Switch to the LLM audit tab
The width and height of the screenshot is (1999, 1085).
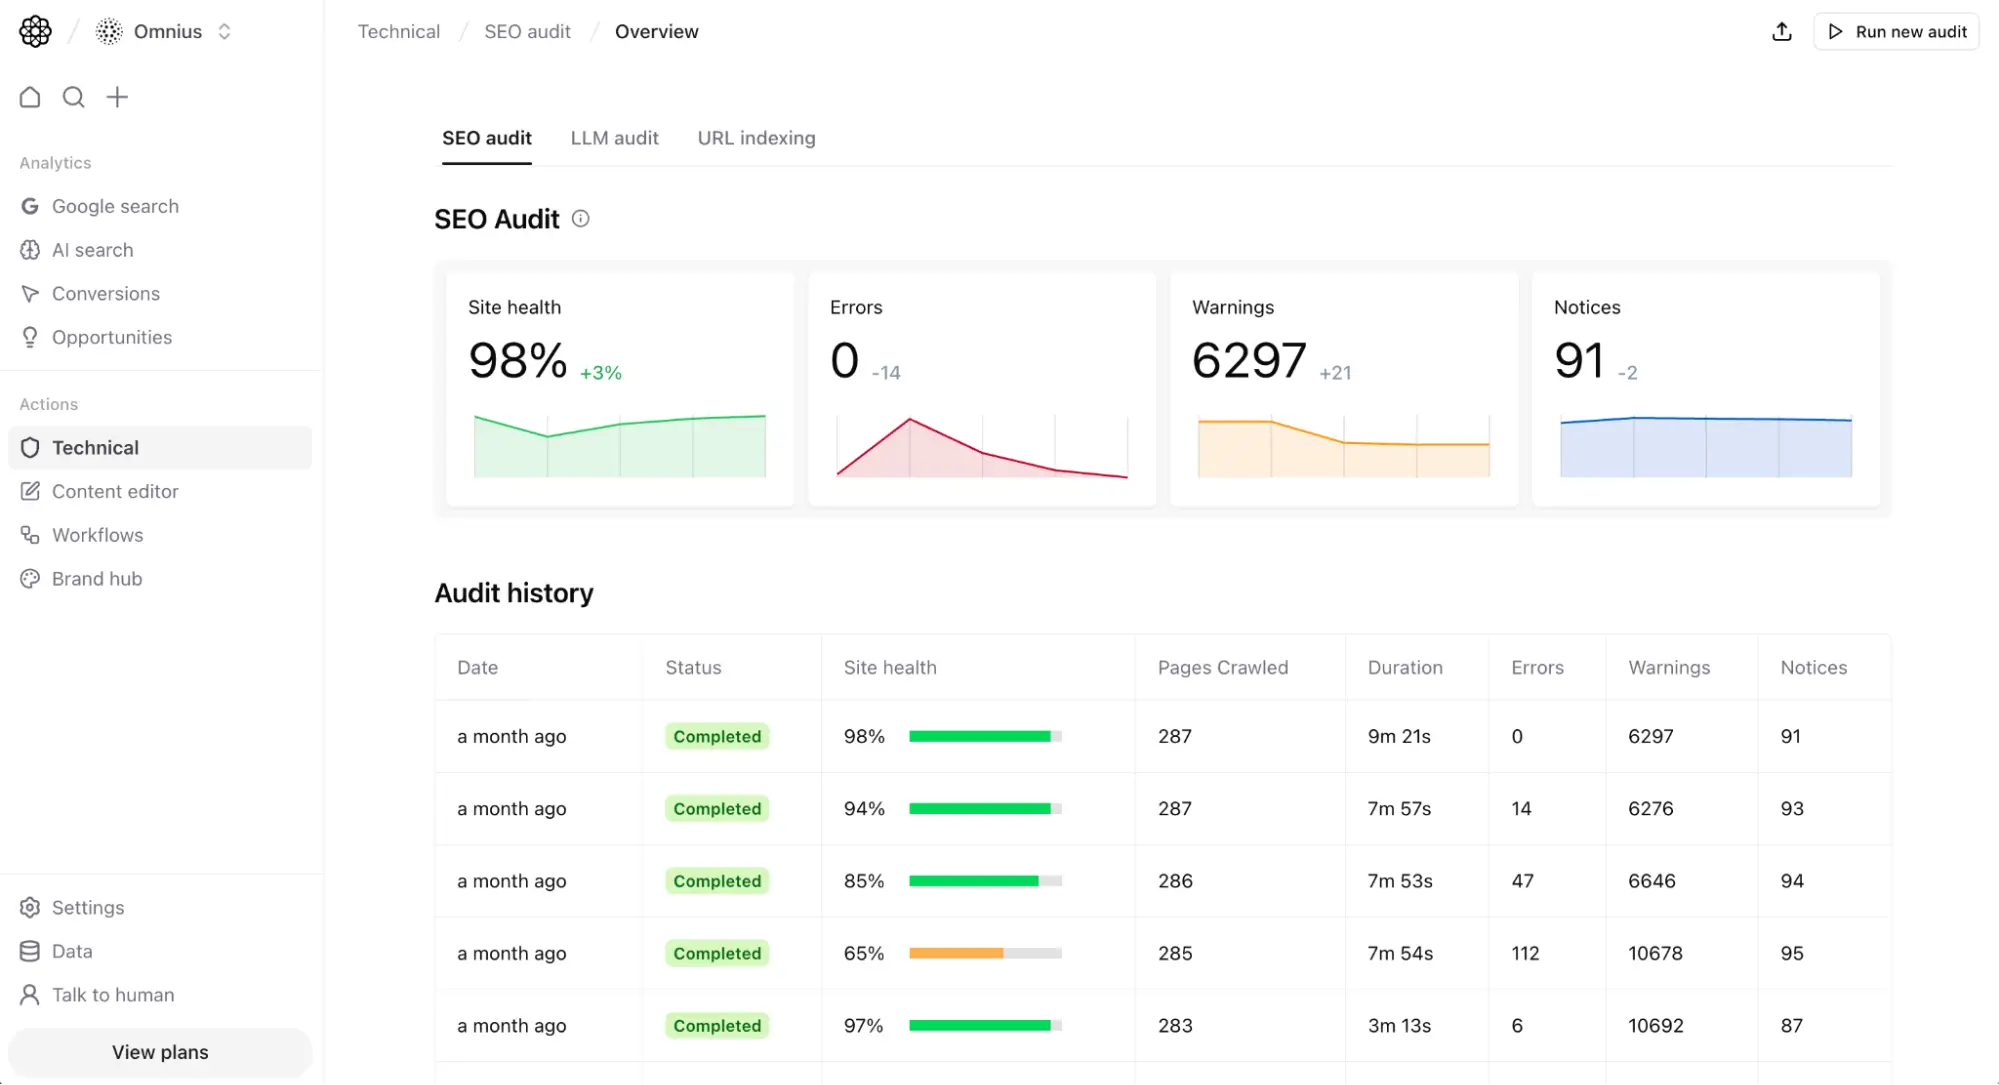point(614,137)
